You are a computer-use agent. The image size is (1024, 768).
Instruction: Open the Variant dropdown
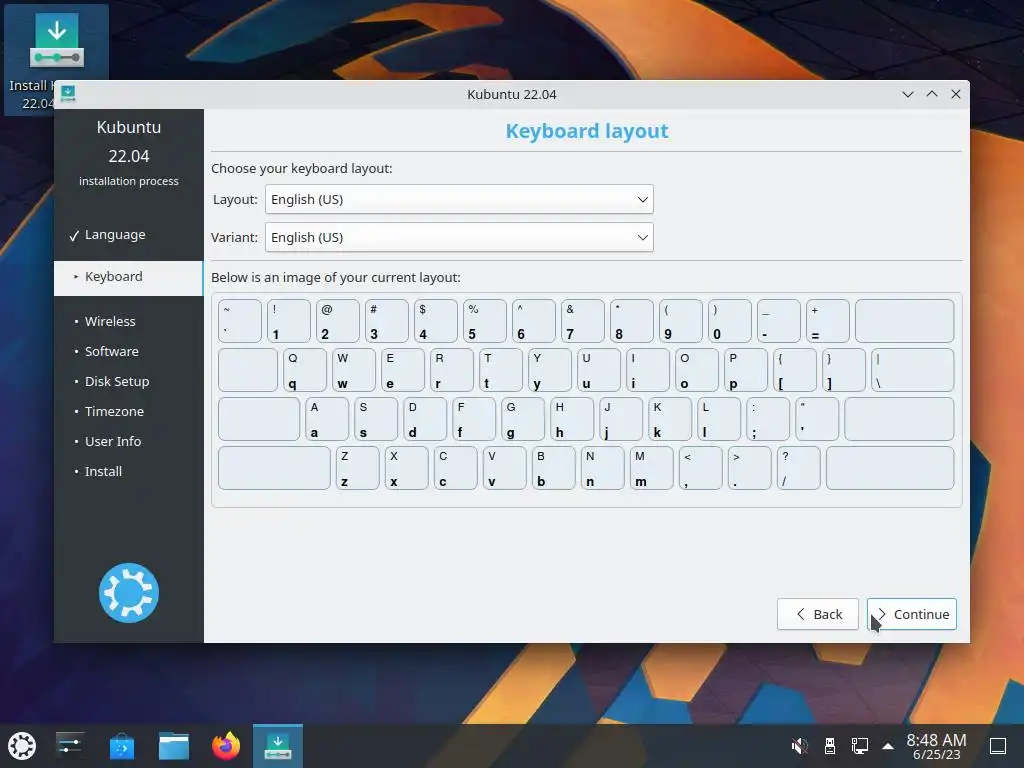(x=459, y=237)
